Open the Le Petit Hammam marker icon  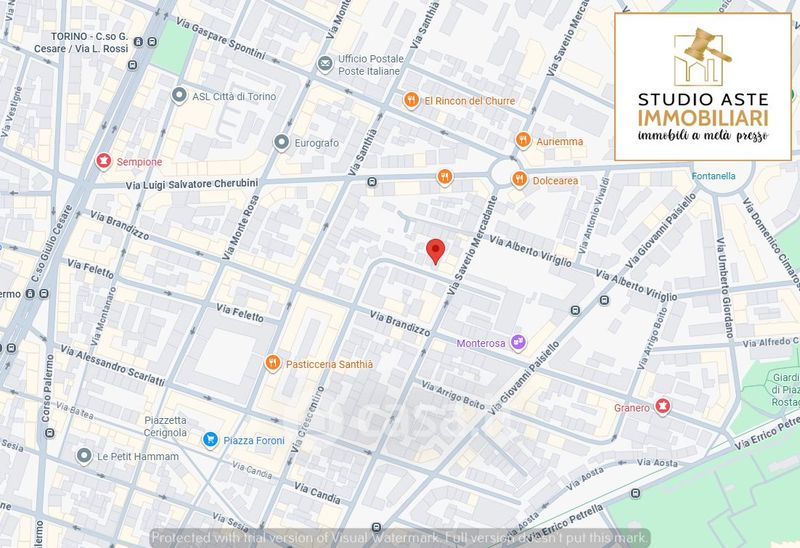(84, 456)
